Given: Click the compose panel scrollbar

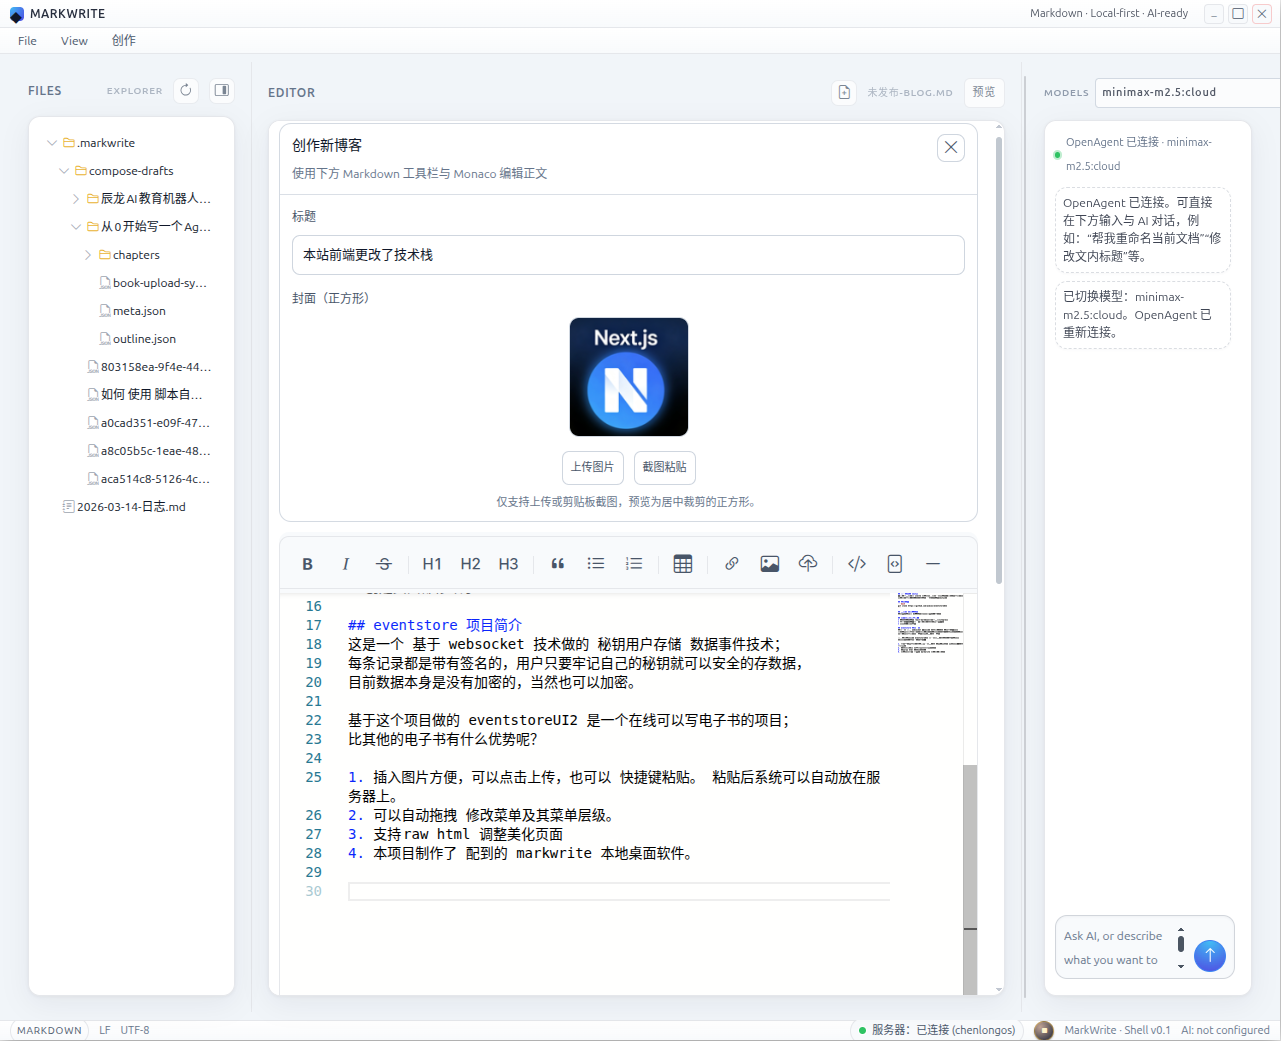Looking at the screenshot, I should 999,360.
